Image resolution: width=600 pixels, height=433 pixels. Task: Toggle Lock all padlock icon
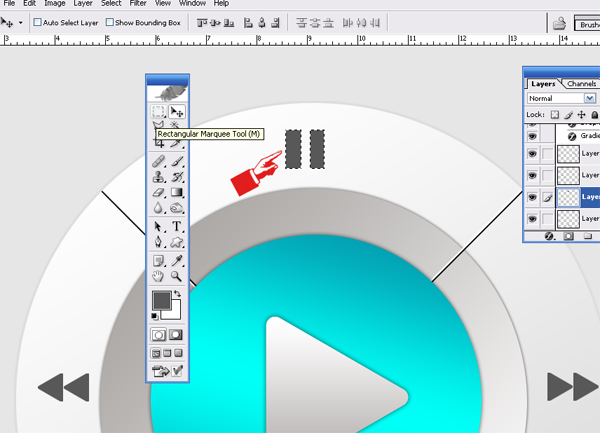tap(594, 115)
